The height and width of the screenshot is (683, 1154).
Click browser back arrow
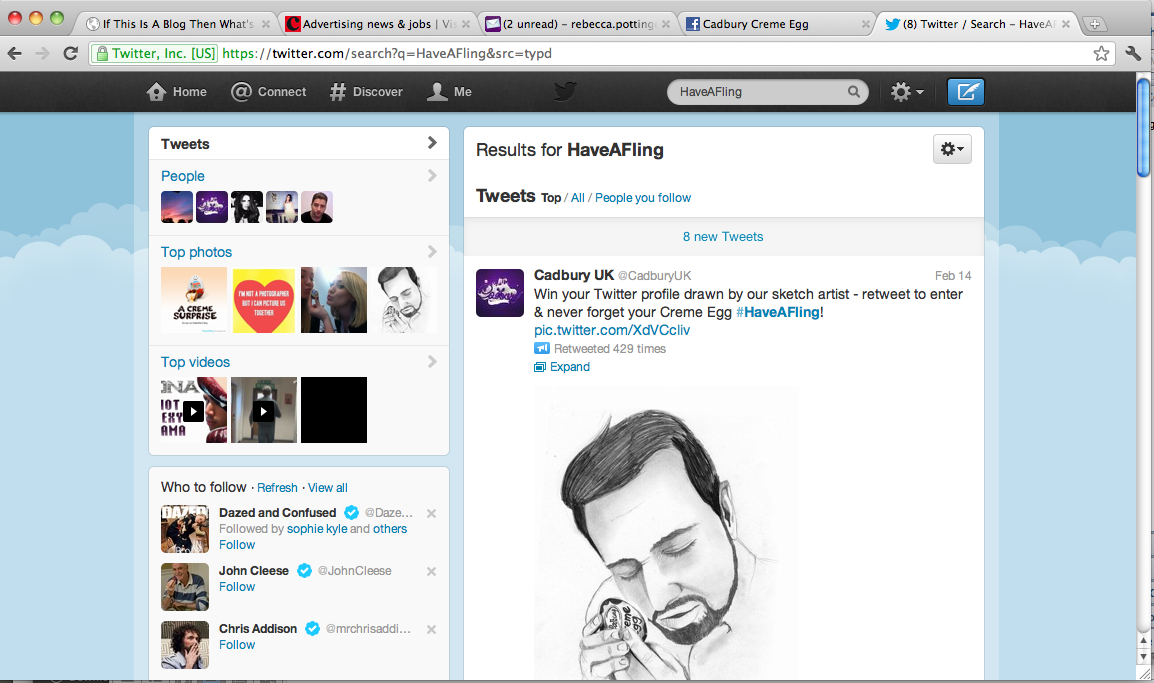15,53
